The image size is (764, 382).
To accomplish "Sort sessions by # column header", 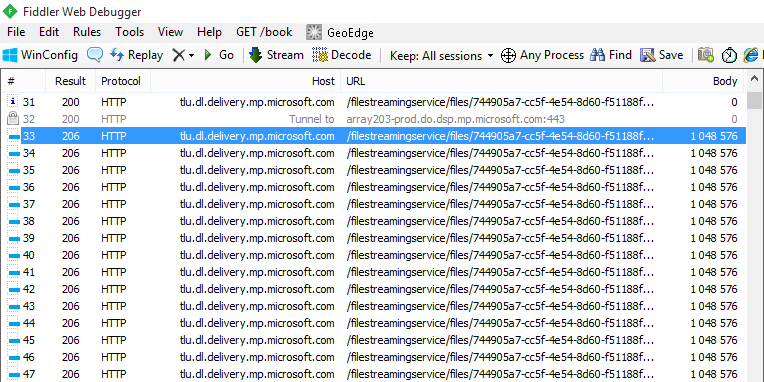I will pos(23,81).
